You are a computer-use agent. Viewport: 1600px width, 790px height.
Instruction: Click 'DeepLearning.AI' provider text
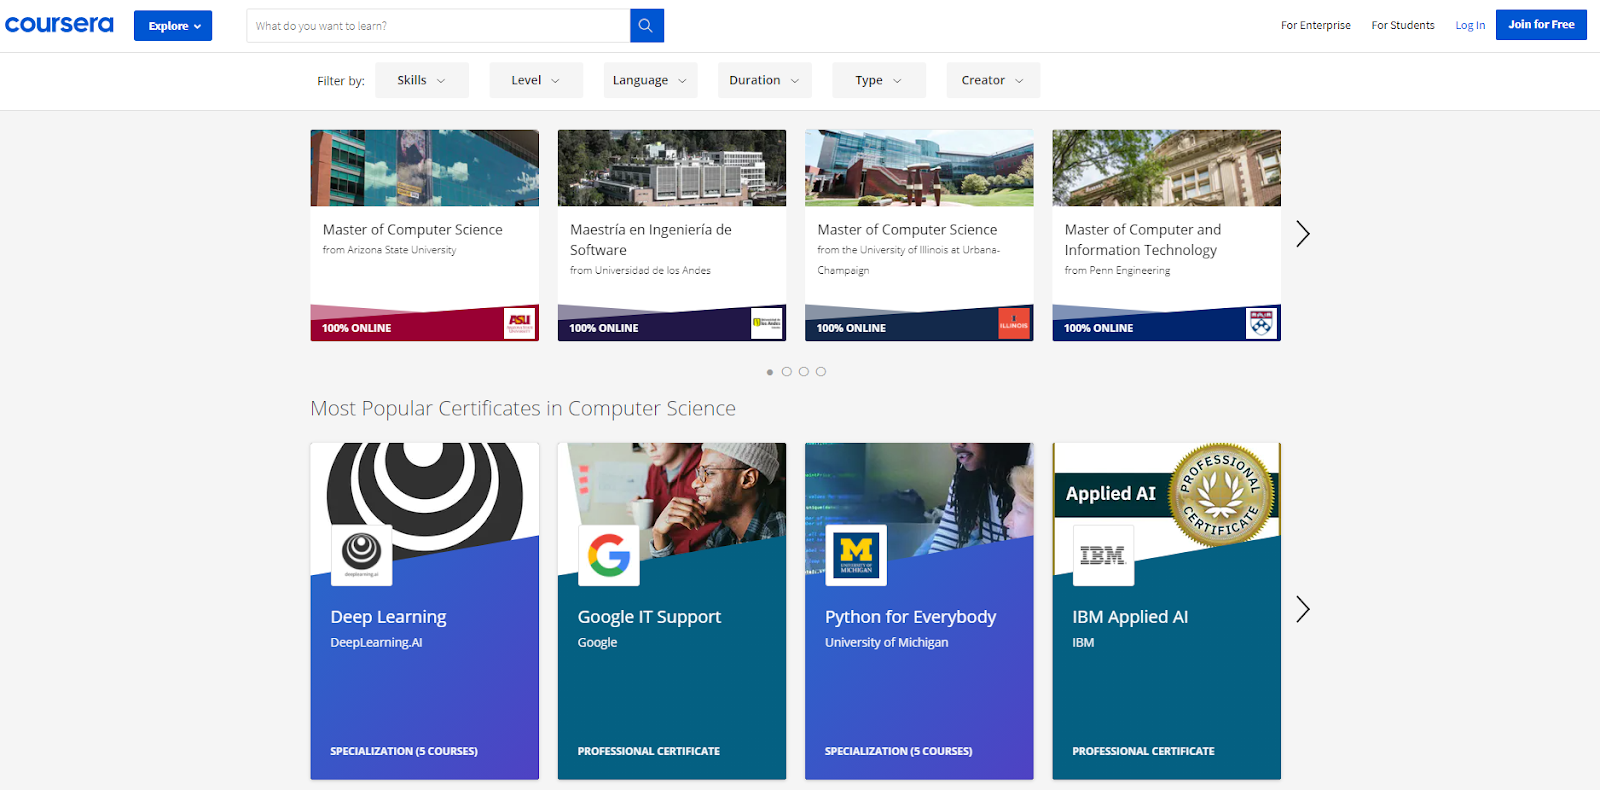(x=377, y=643)
